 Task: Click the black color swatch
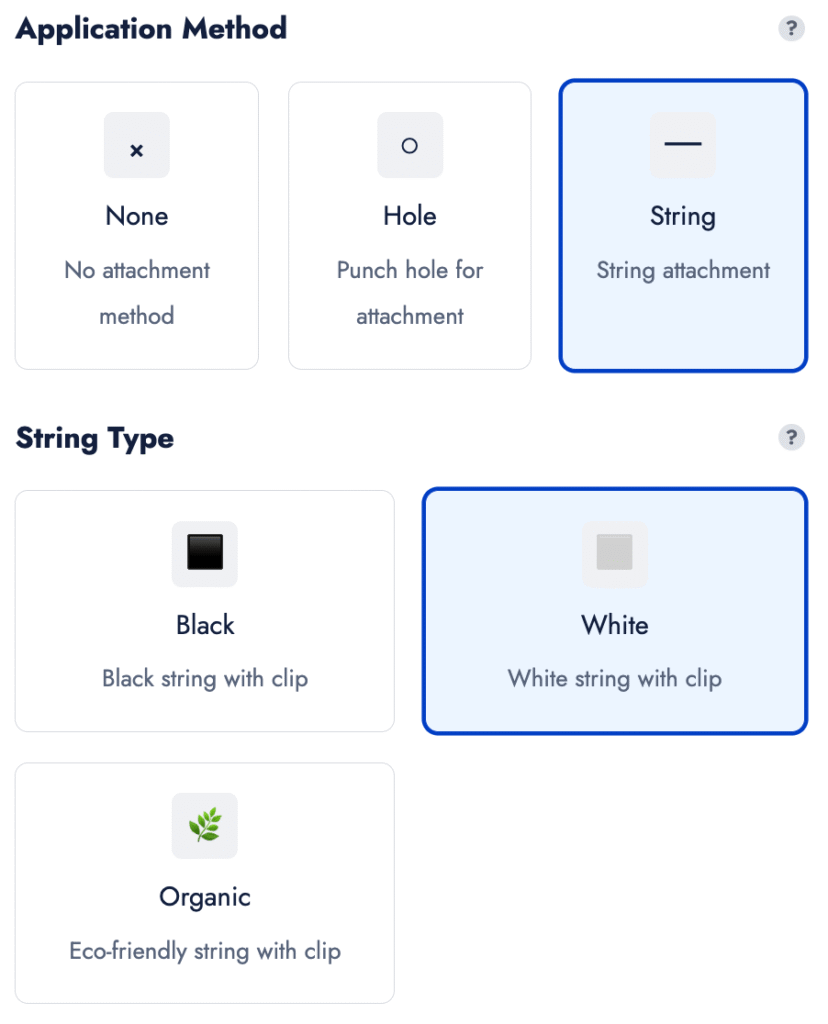[205, 553]
